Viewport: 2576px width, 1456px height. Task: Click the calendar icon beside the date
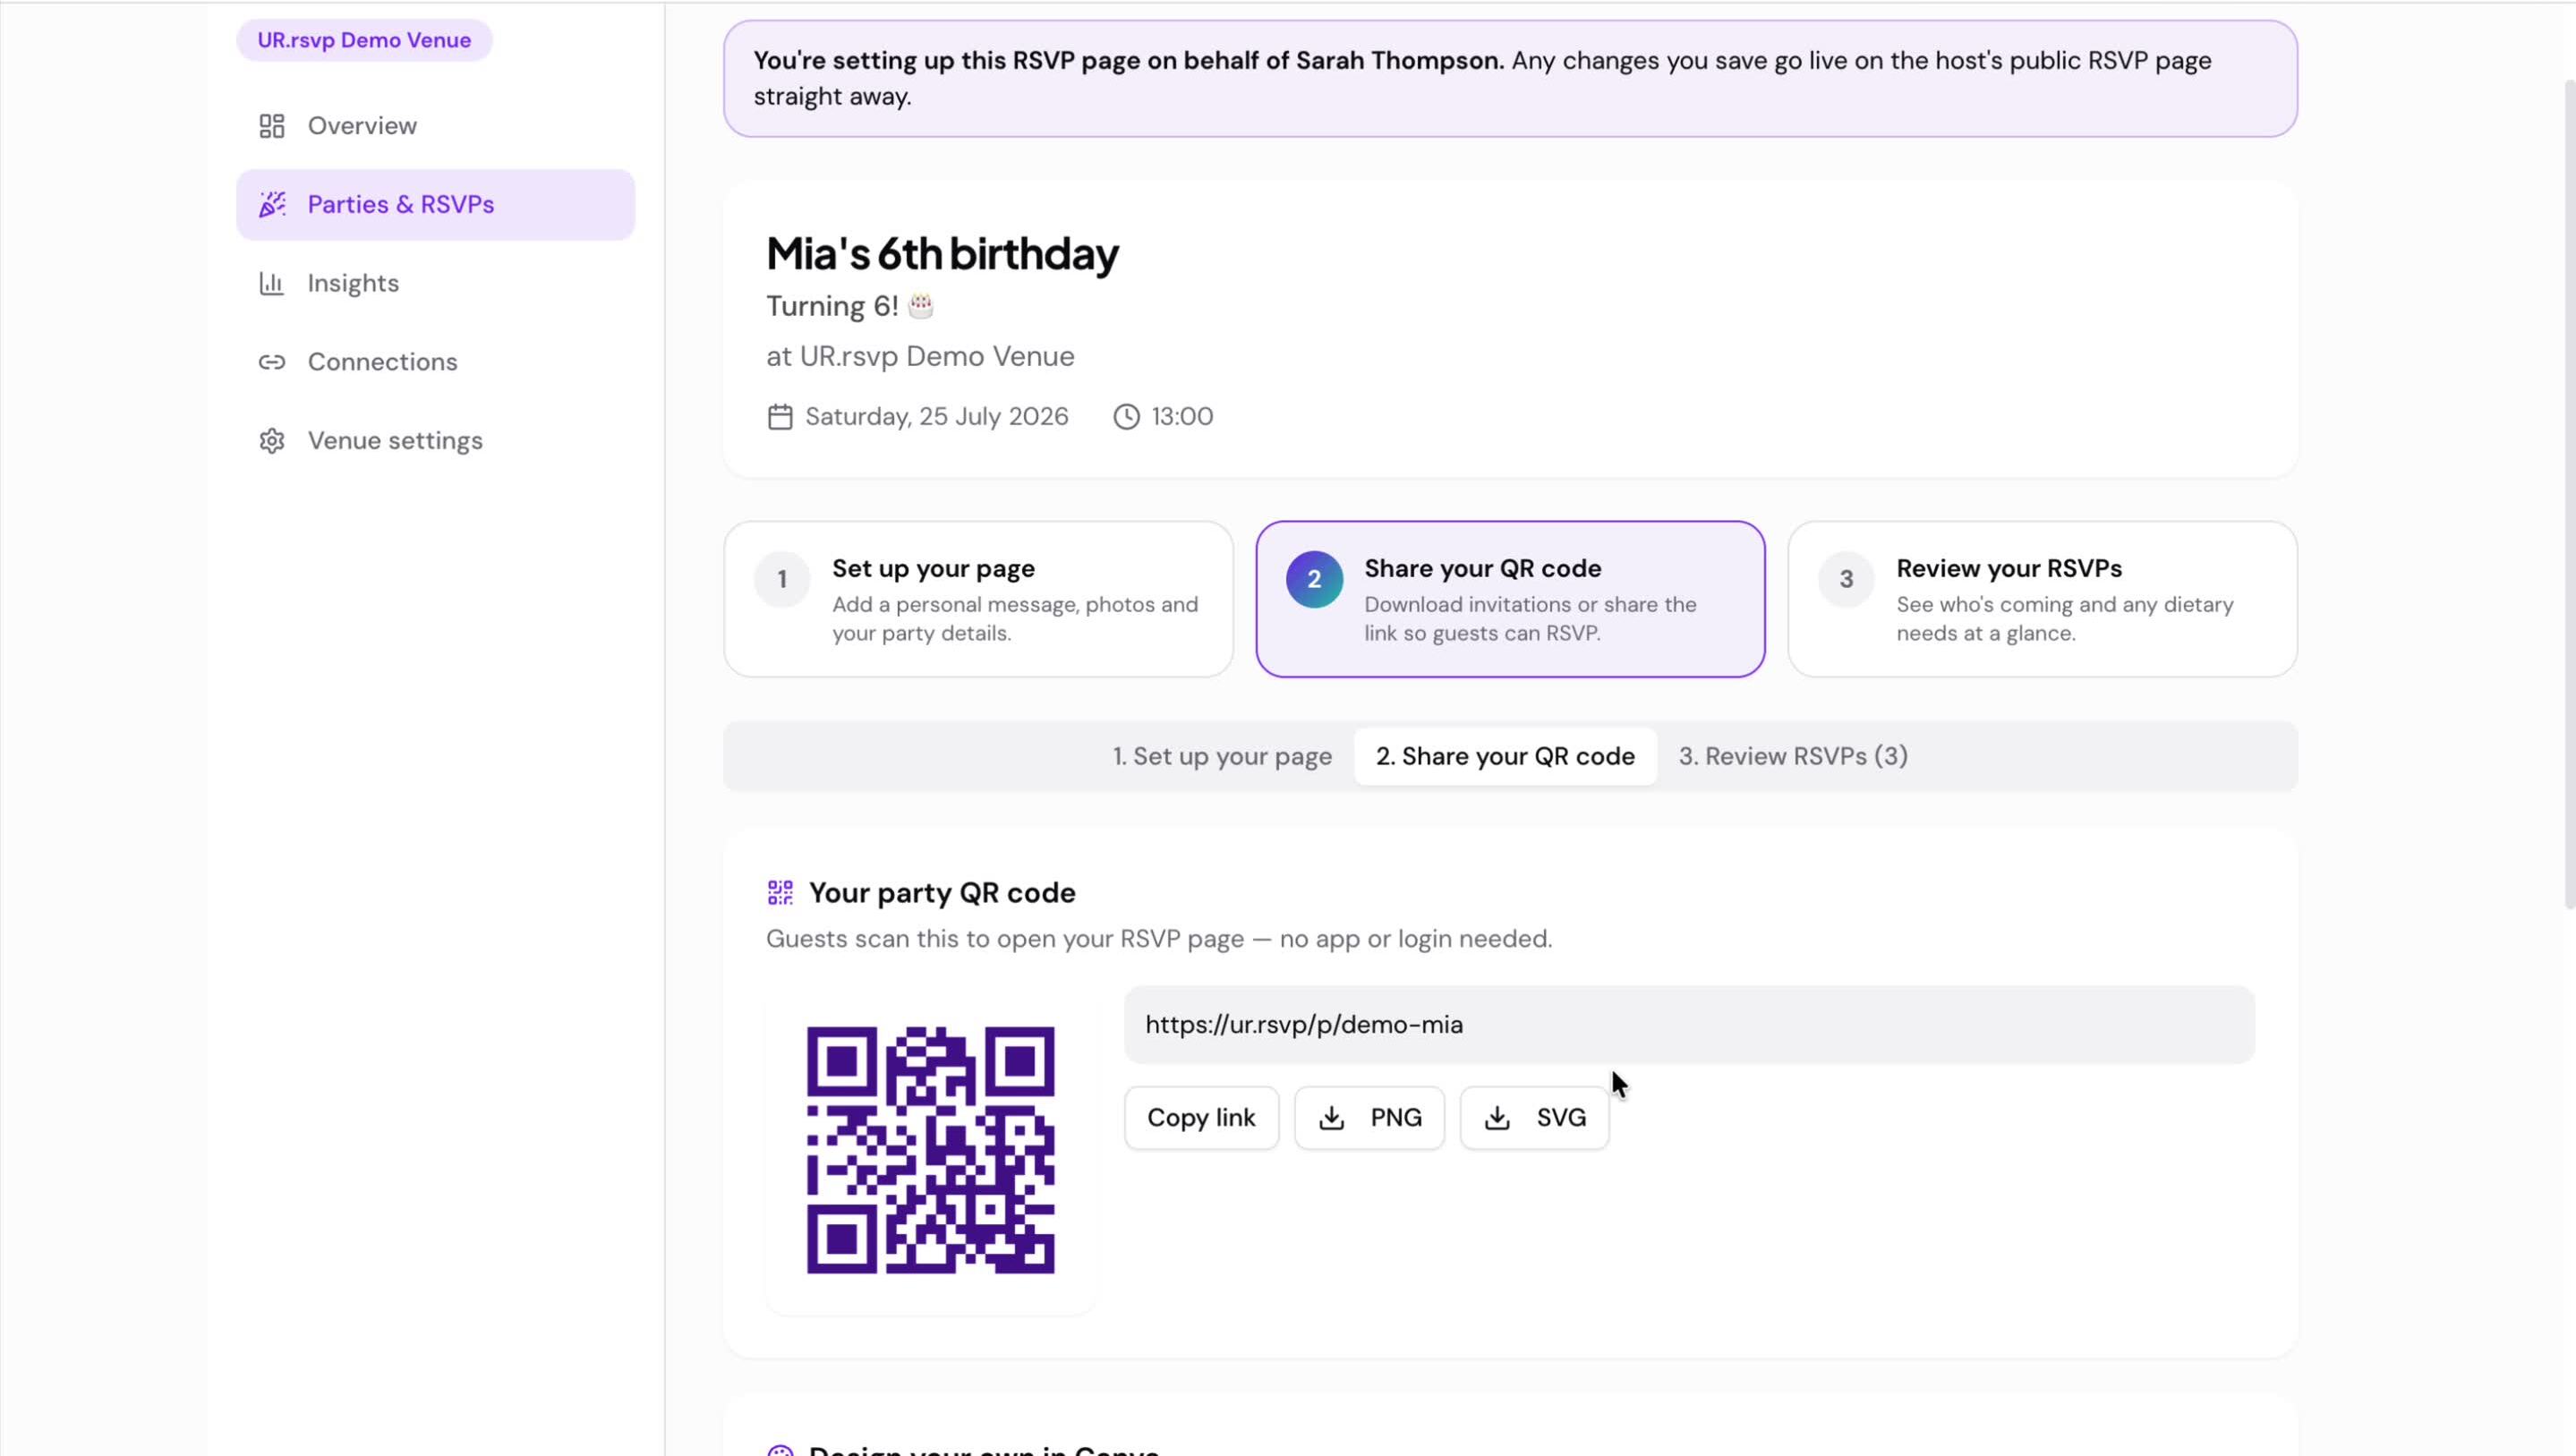click(x=780, y=416)
